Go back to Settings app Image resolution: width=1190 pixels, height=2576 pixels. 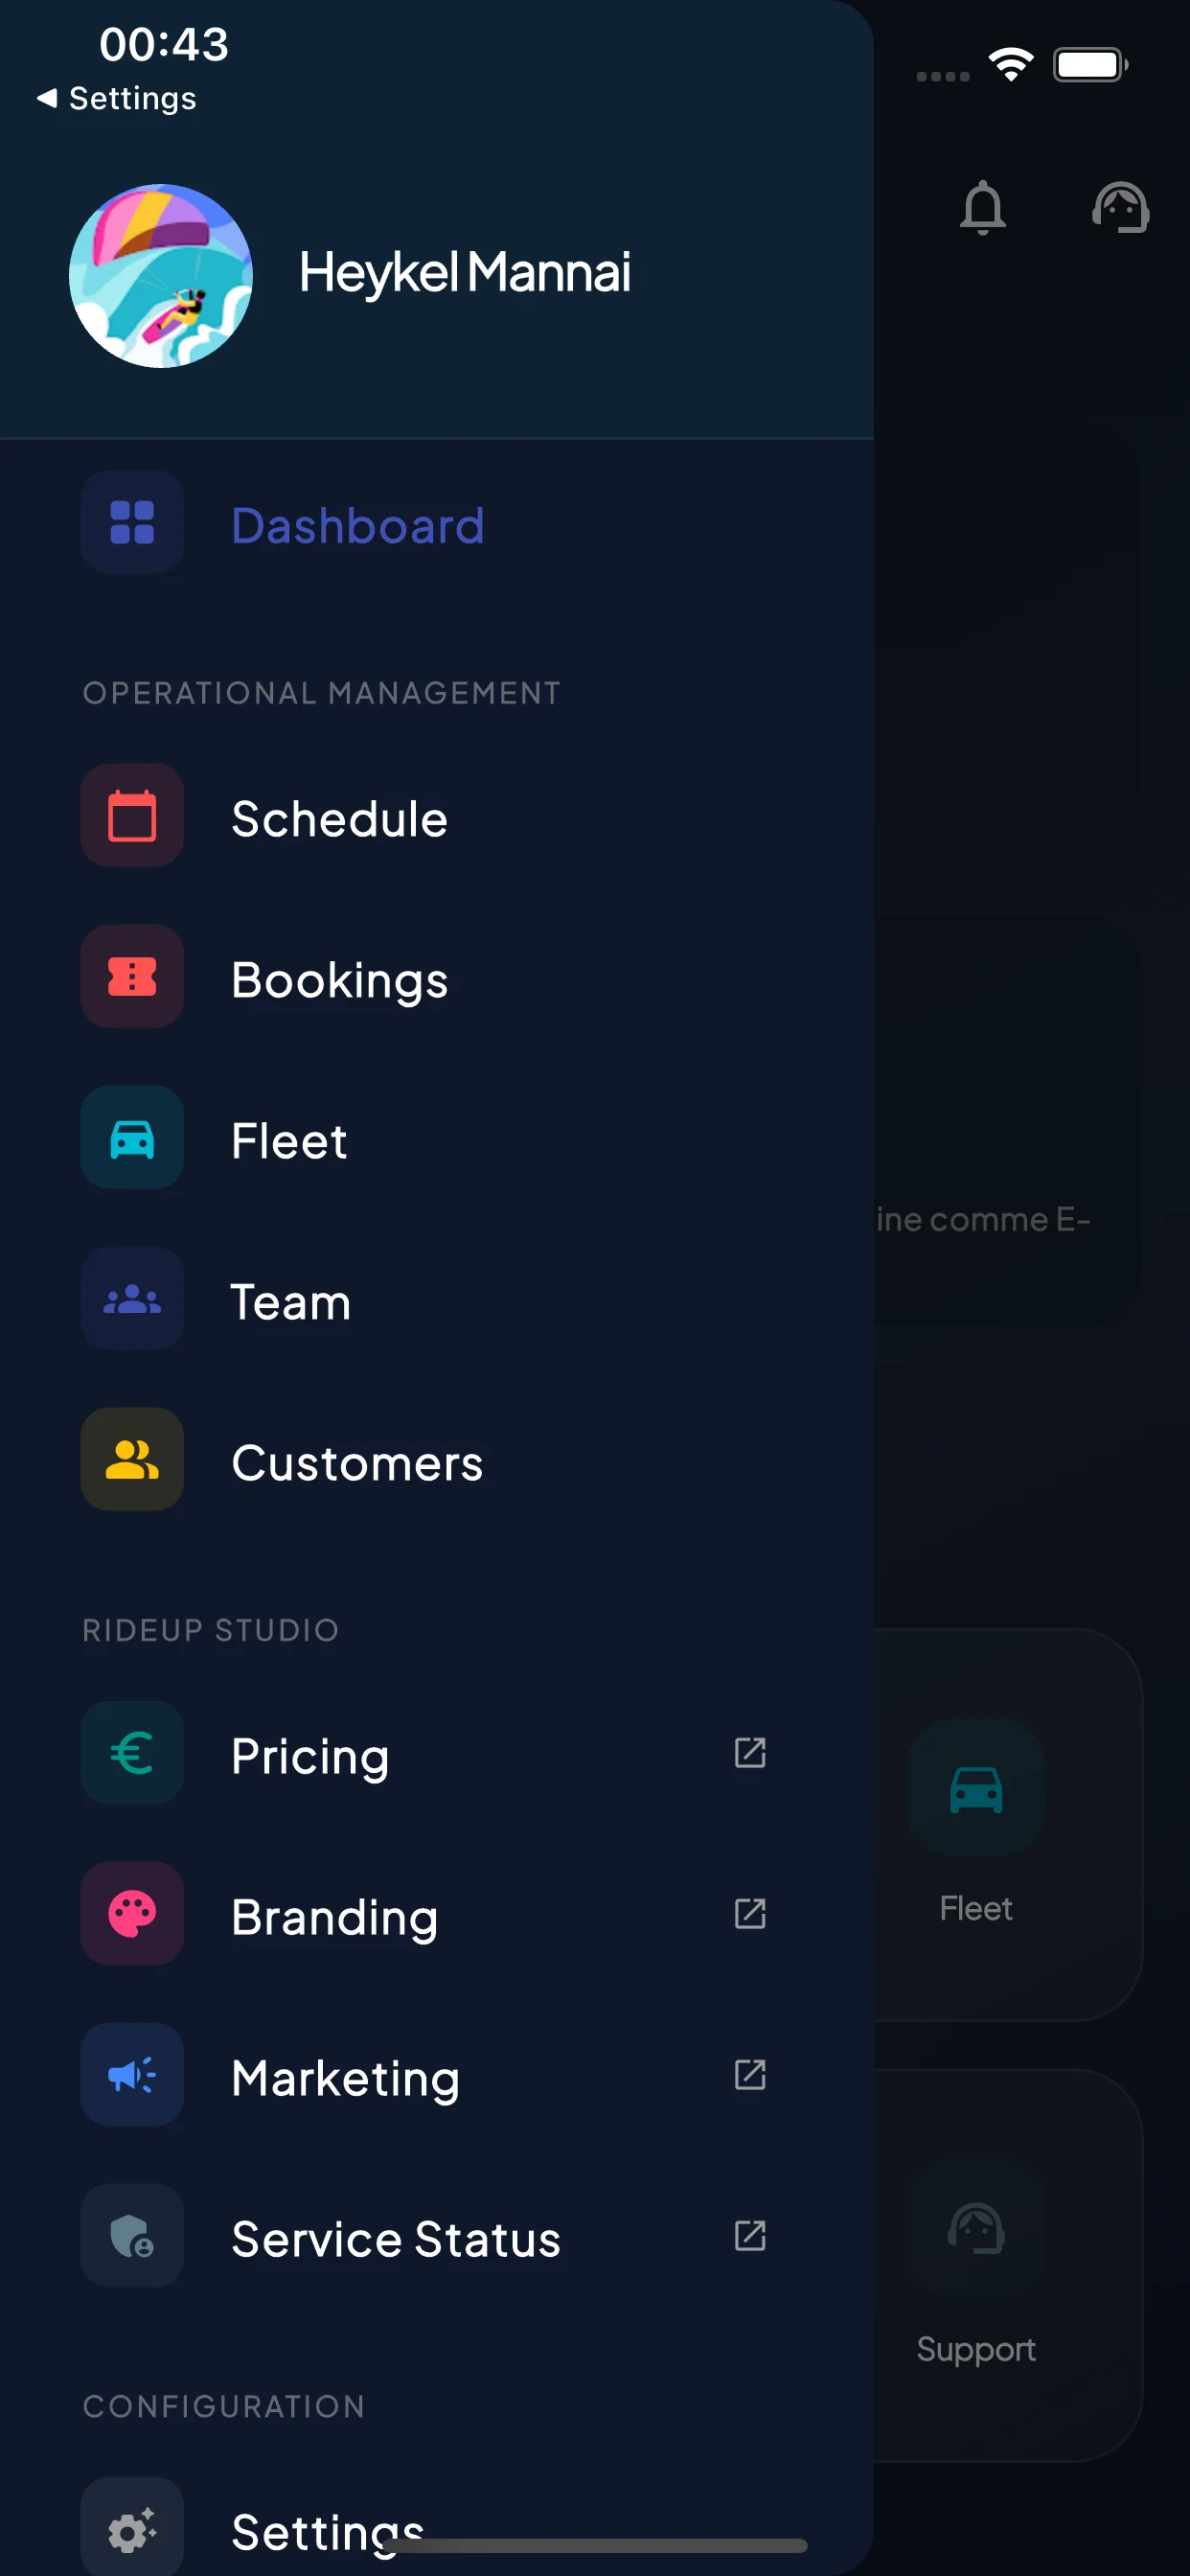[117, 98]
